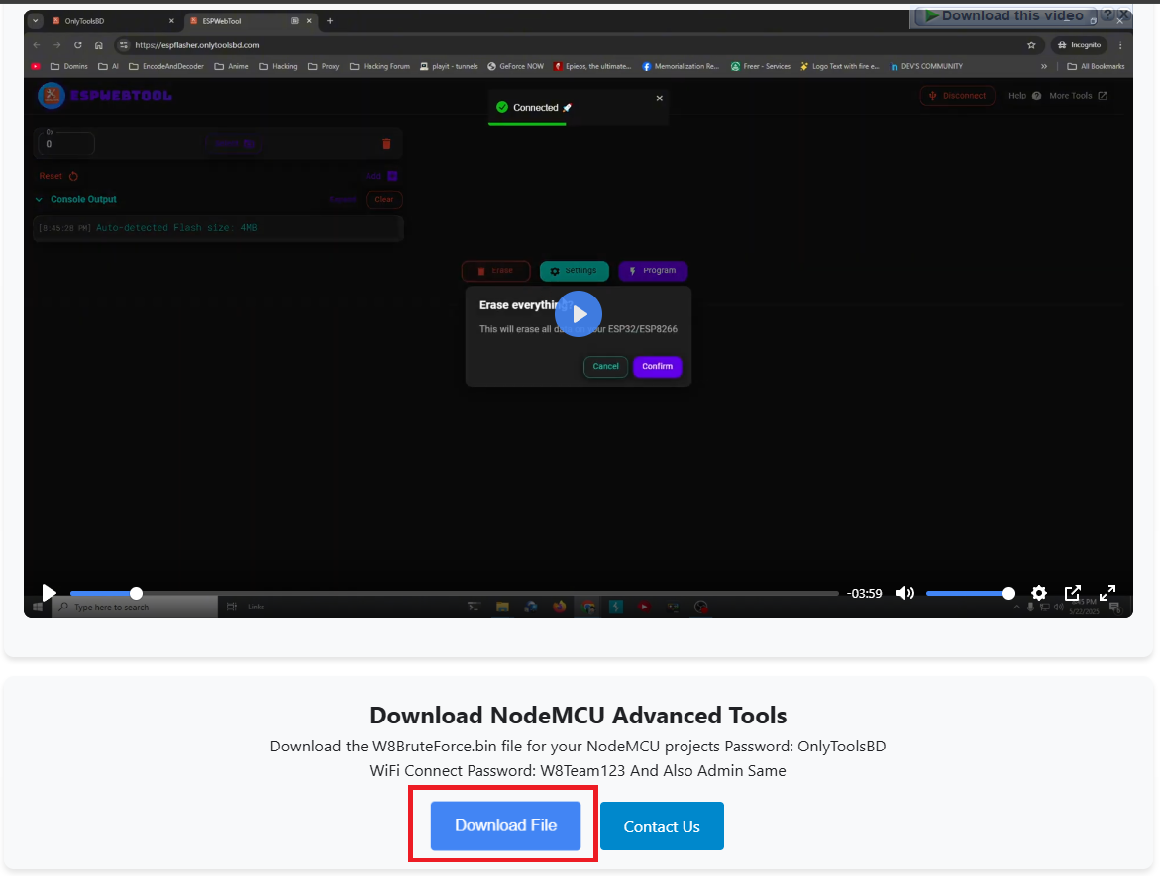Click the 'Type here to search' taskbar box
This screenshot has width=1160, height=876.
(x=135, y=607)
